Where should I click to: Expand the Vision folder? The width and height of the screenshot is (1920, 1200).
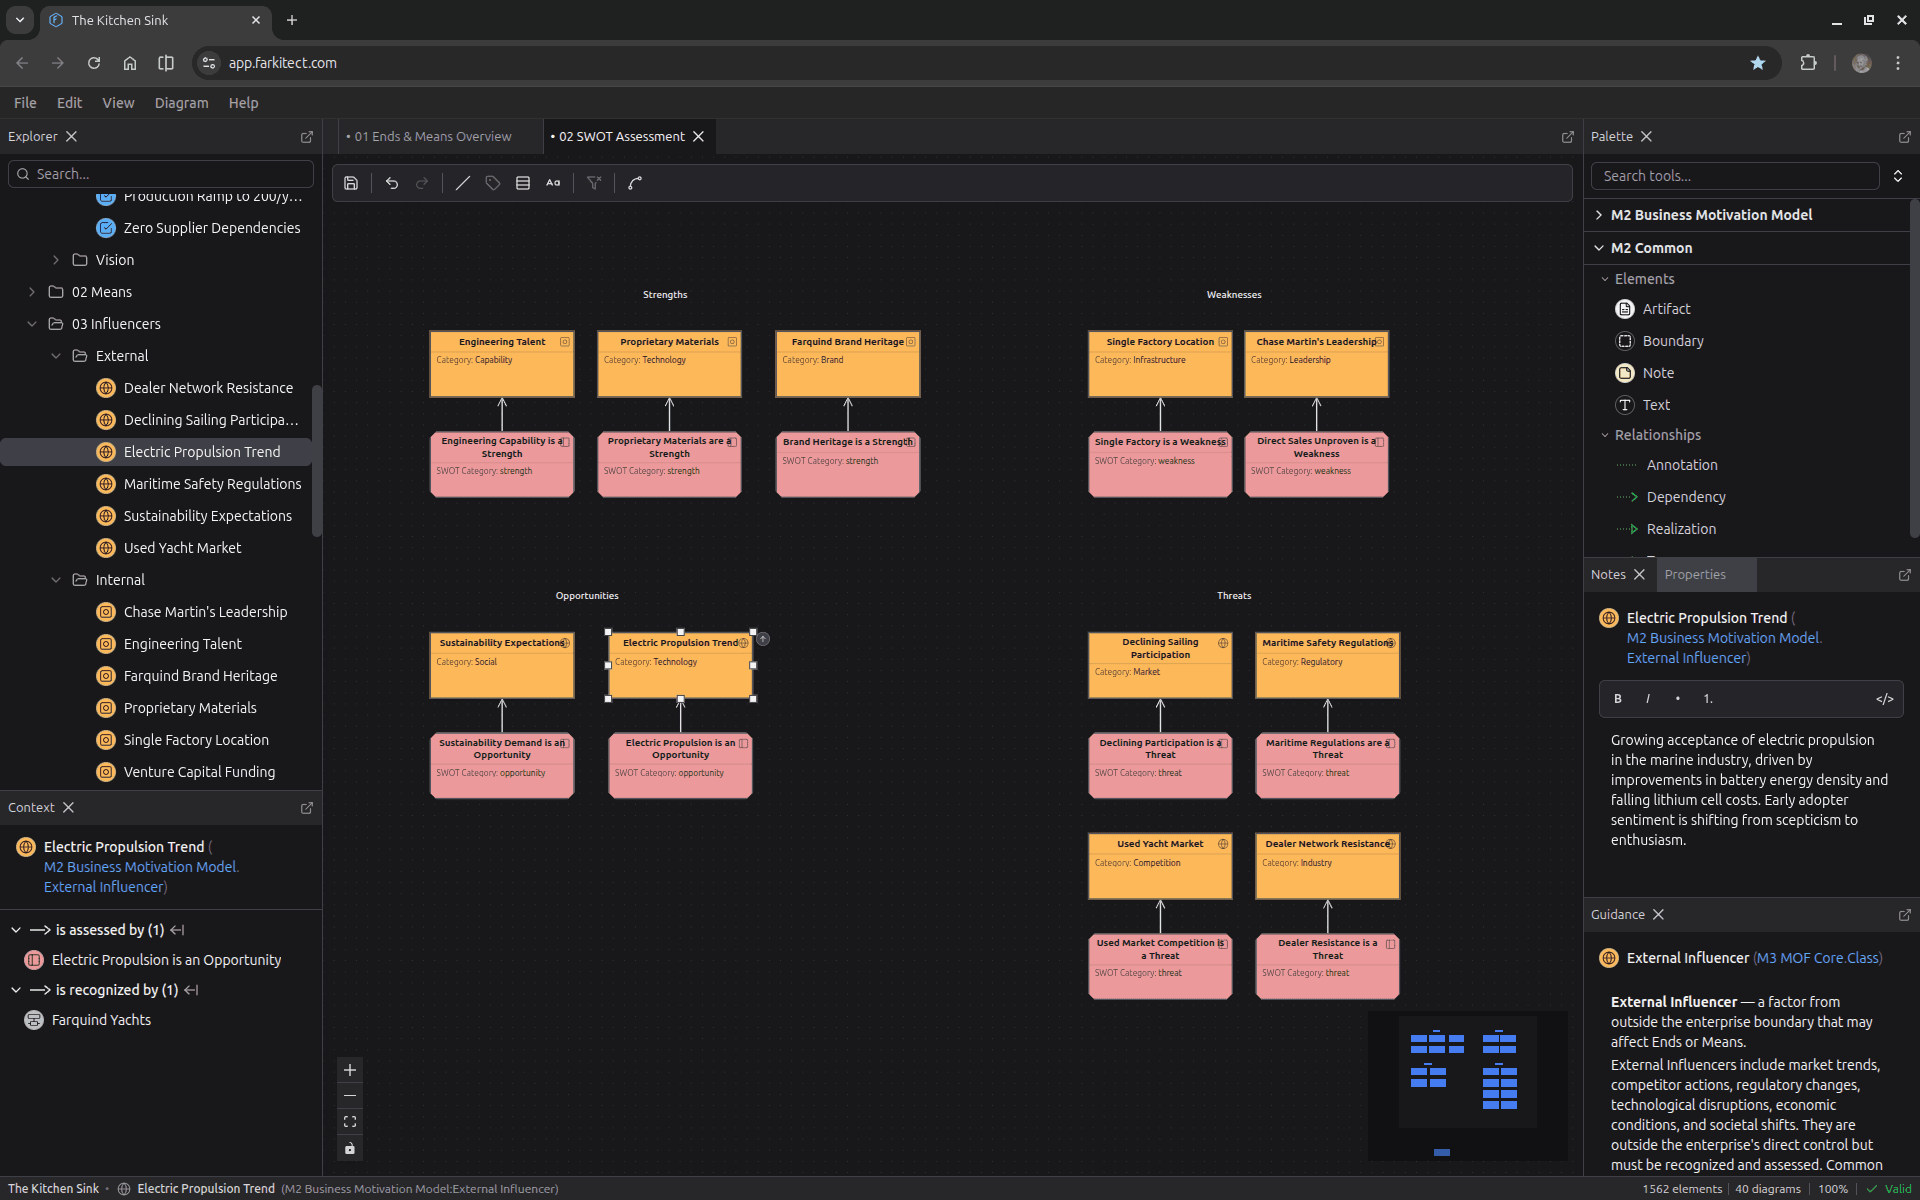point(56,260)
